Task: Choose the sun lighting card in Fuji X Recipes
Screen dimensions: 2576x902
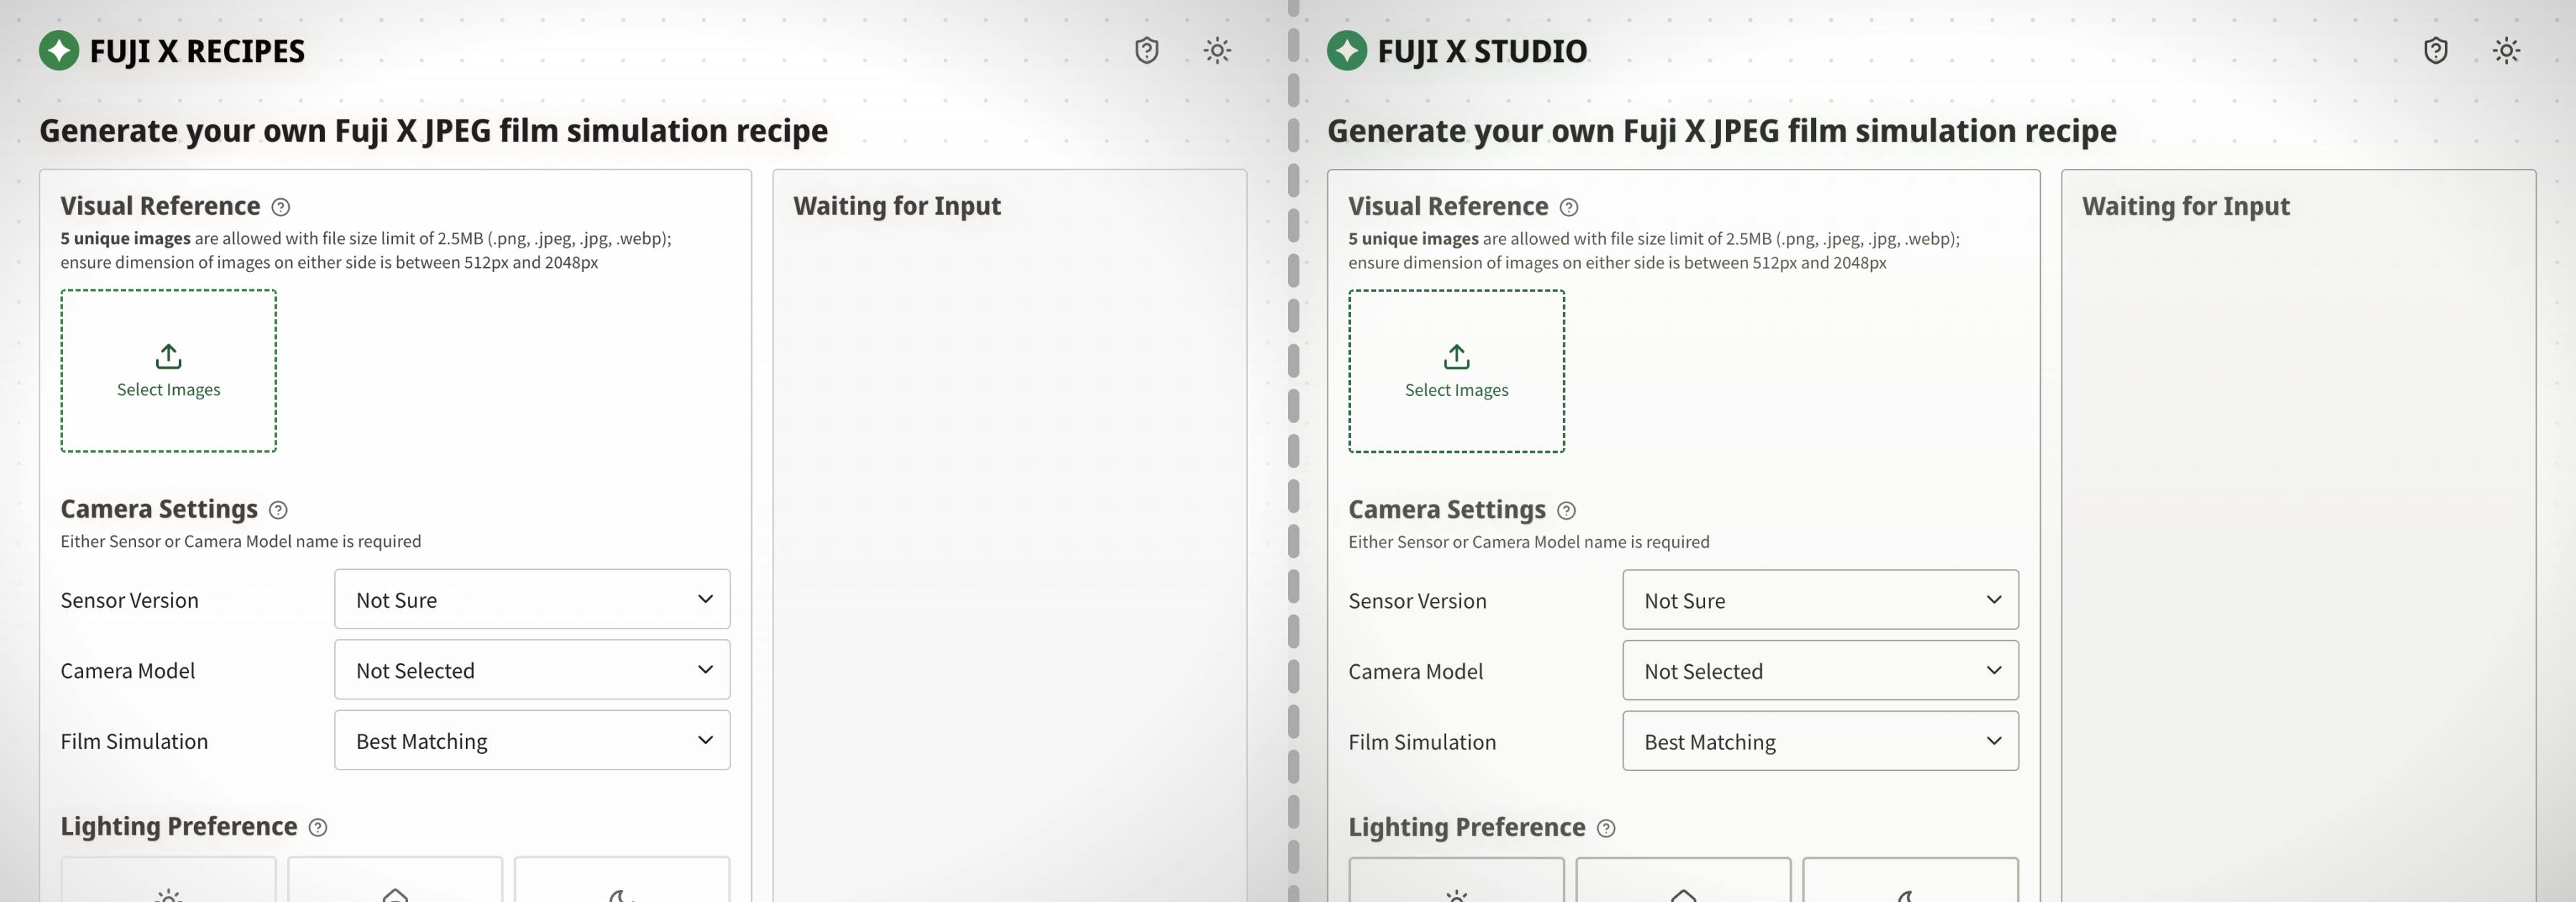Action: 168,880
